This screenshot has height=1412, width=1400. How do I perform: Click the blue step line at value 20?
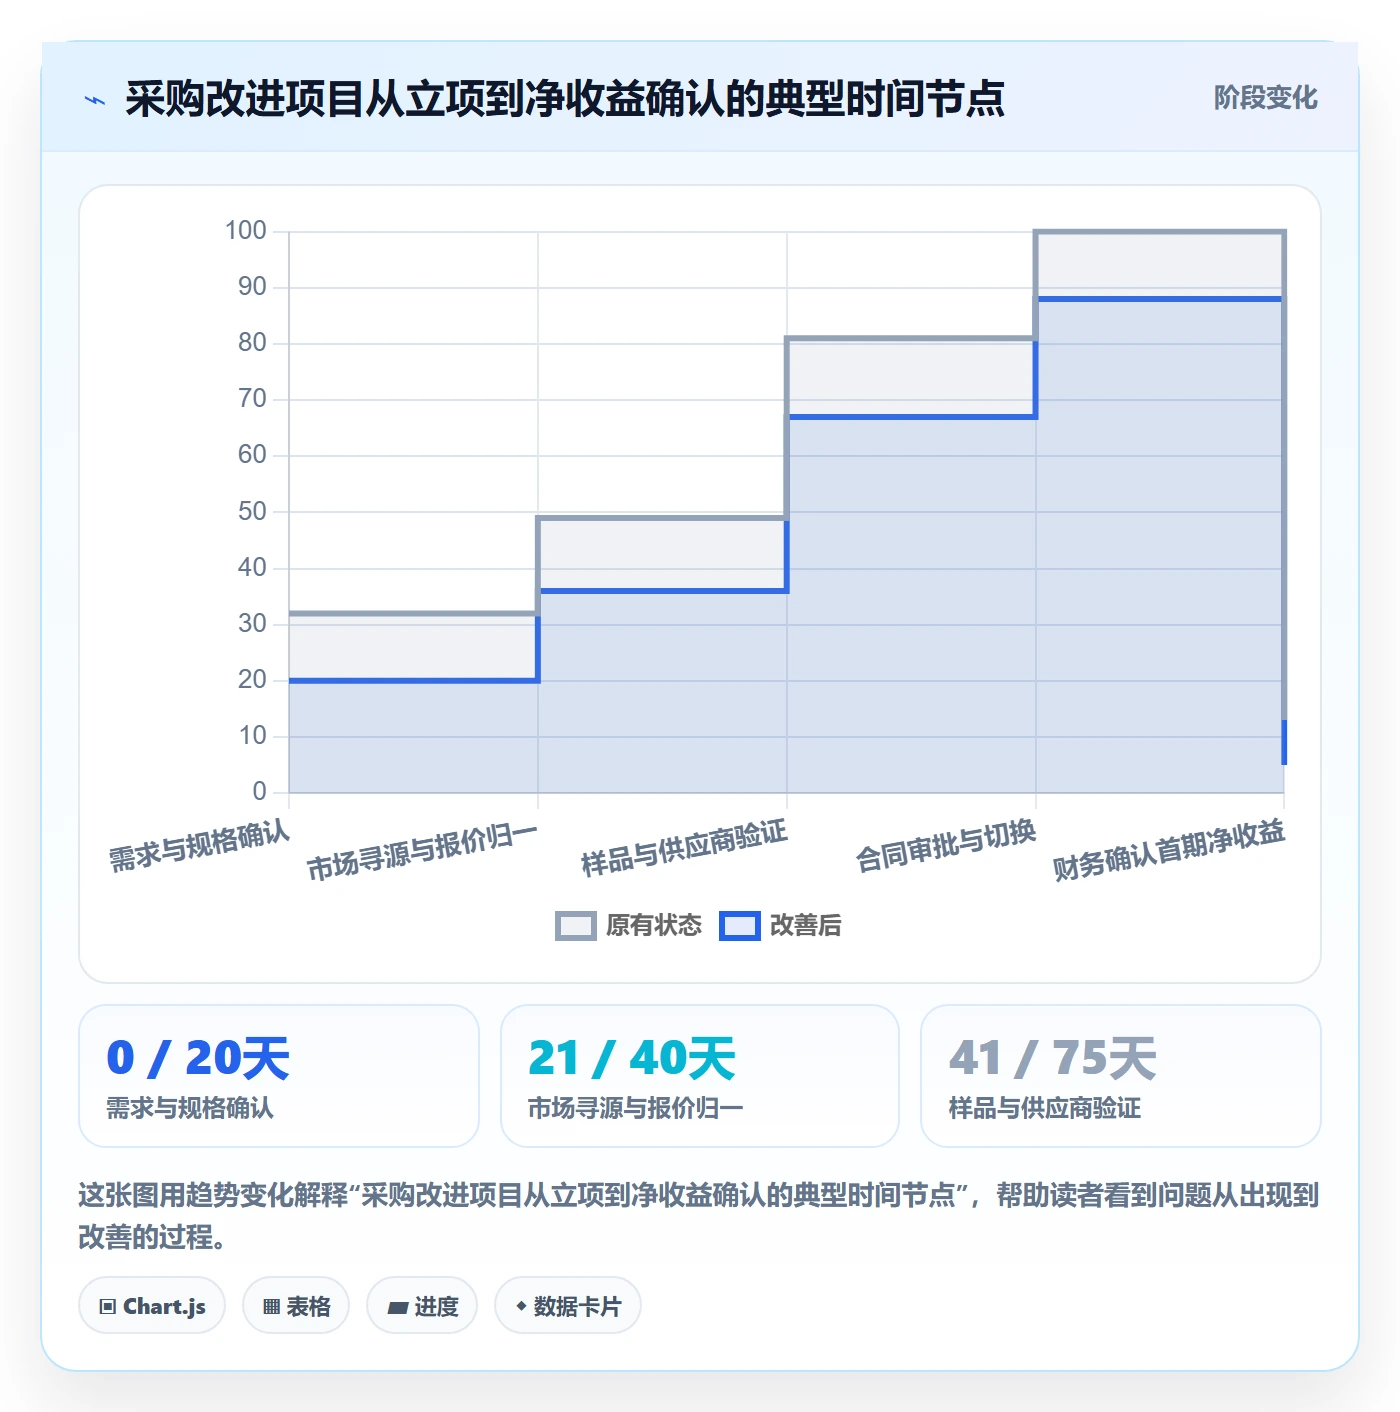(x=414, y=681)
